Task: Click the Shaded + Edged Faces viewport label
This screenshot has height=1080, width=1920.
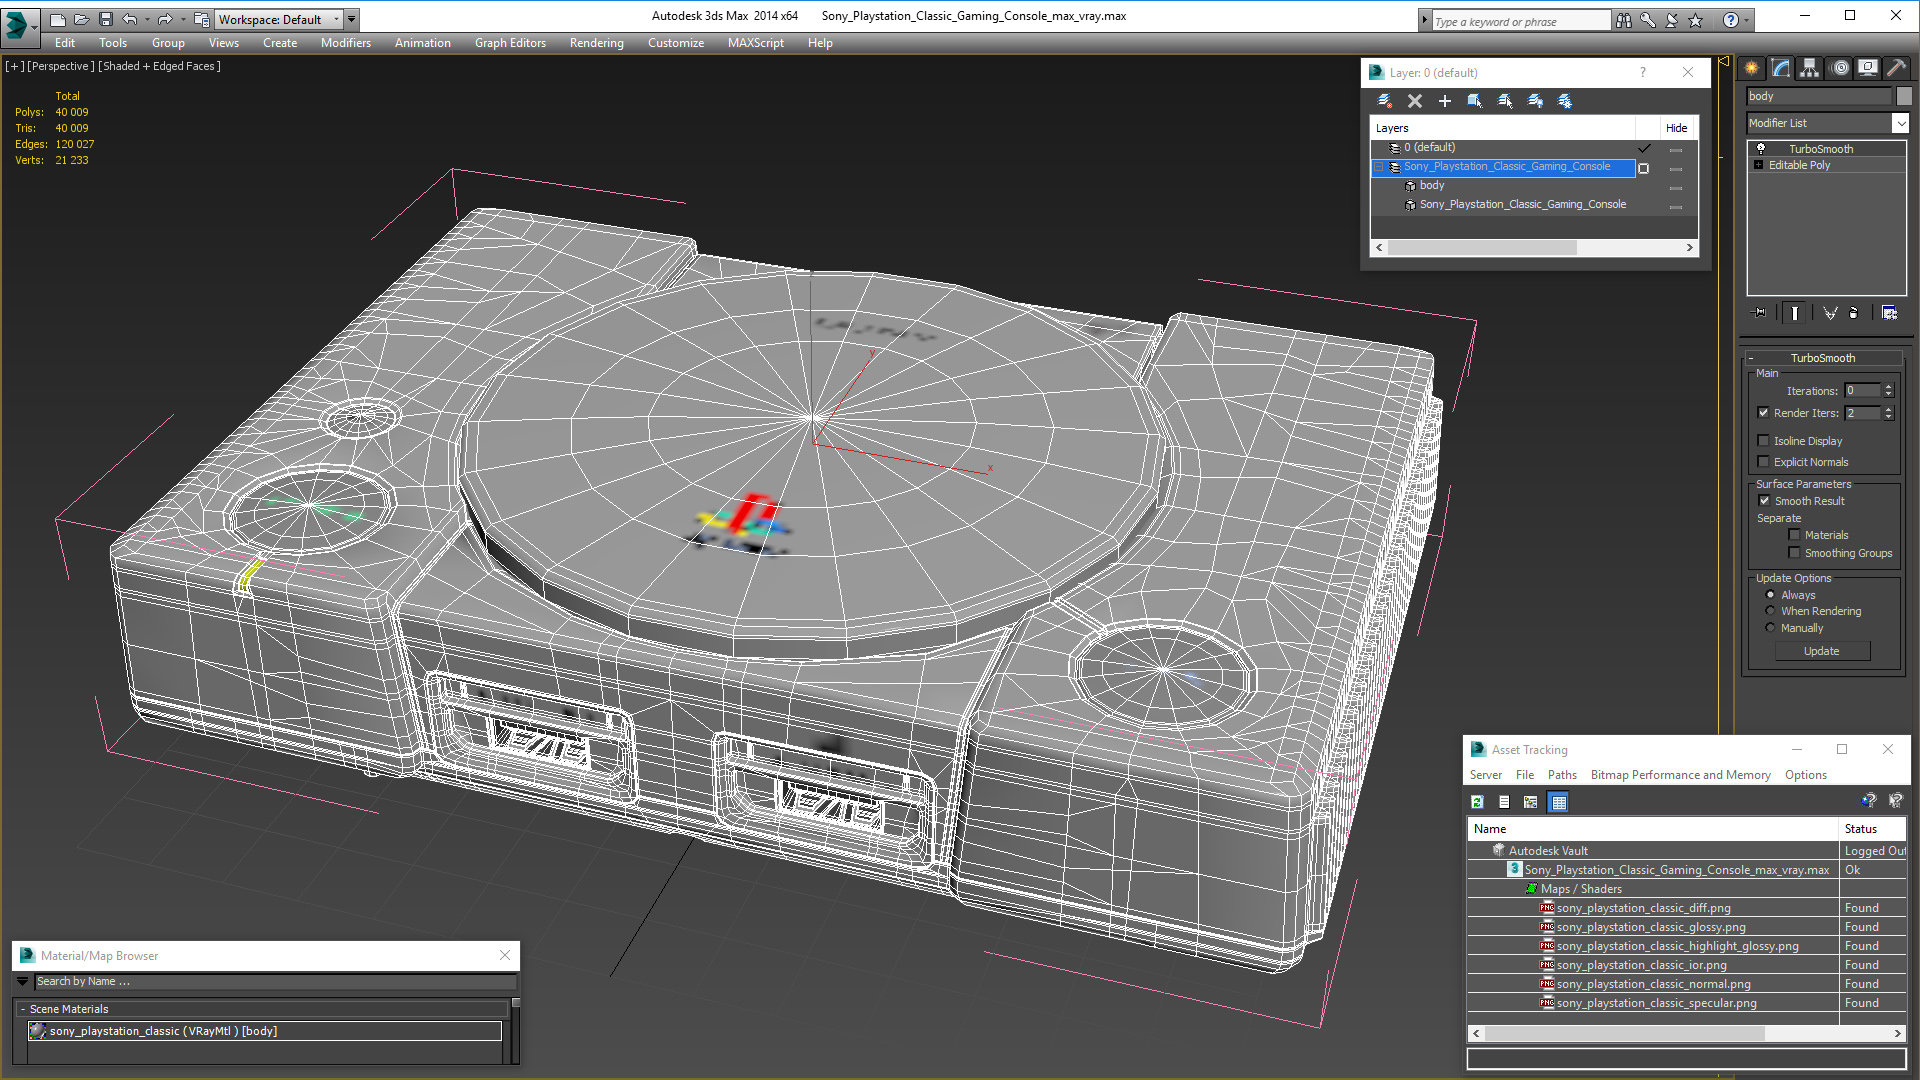Action: click(159, 66)
